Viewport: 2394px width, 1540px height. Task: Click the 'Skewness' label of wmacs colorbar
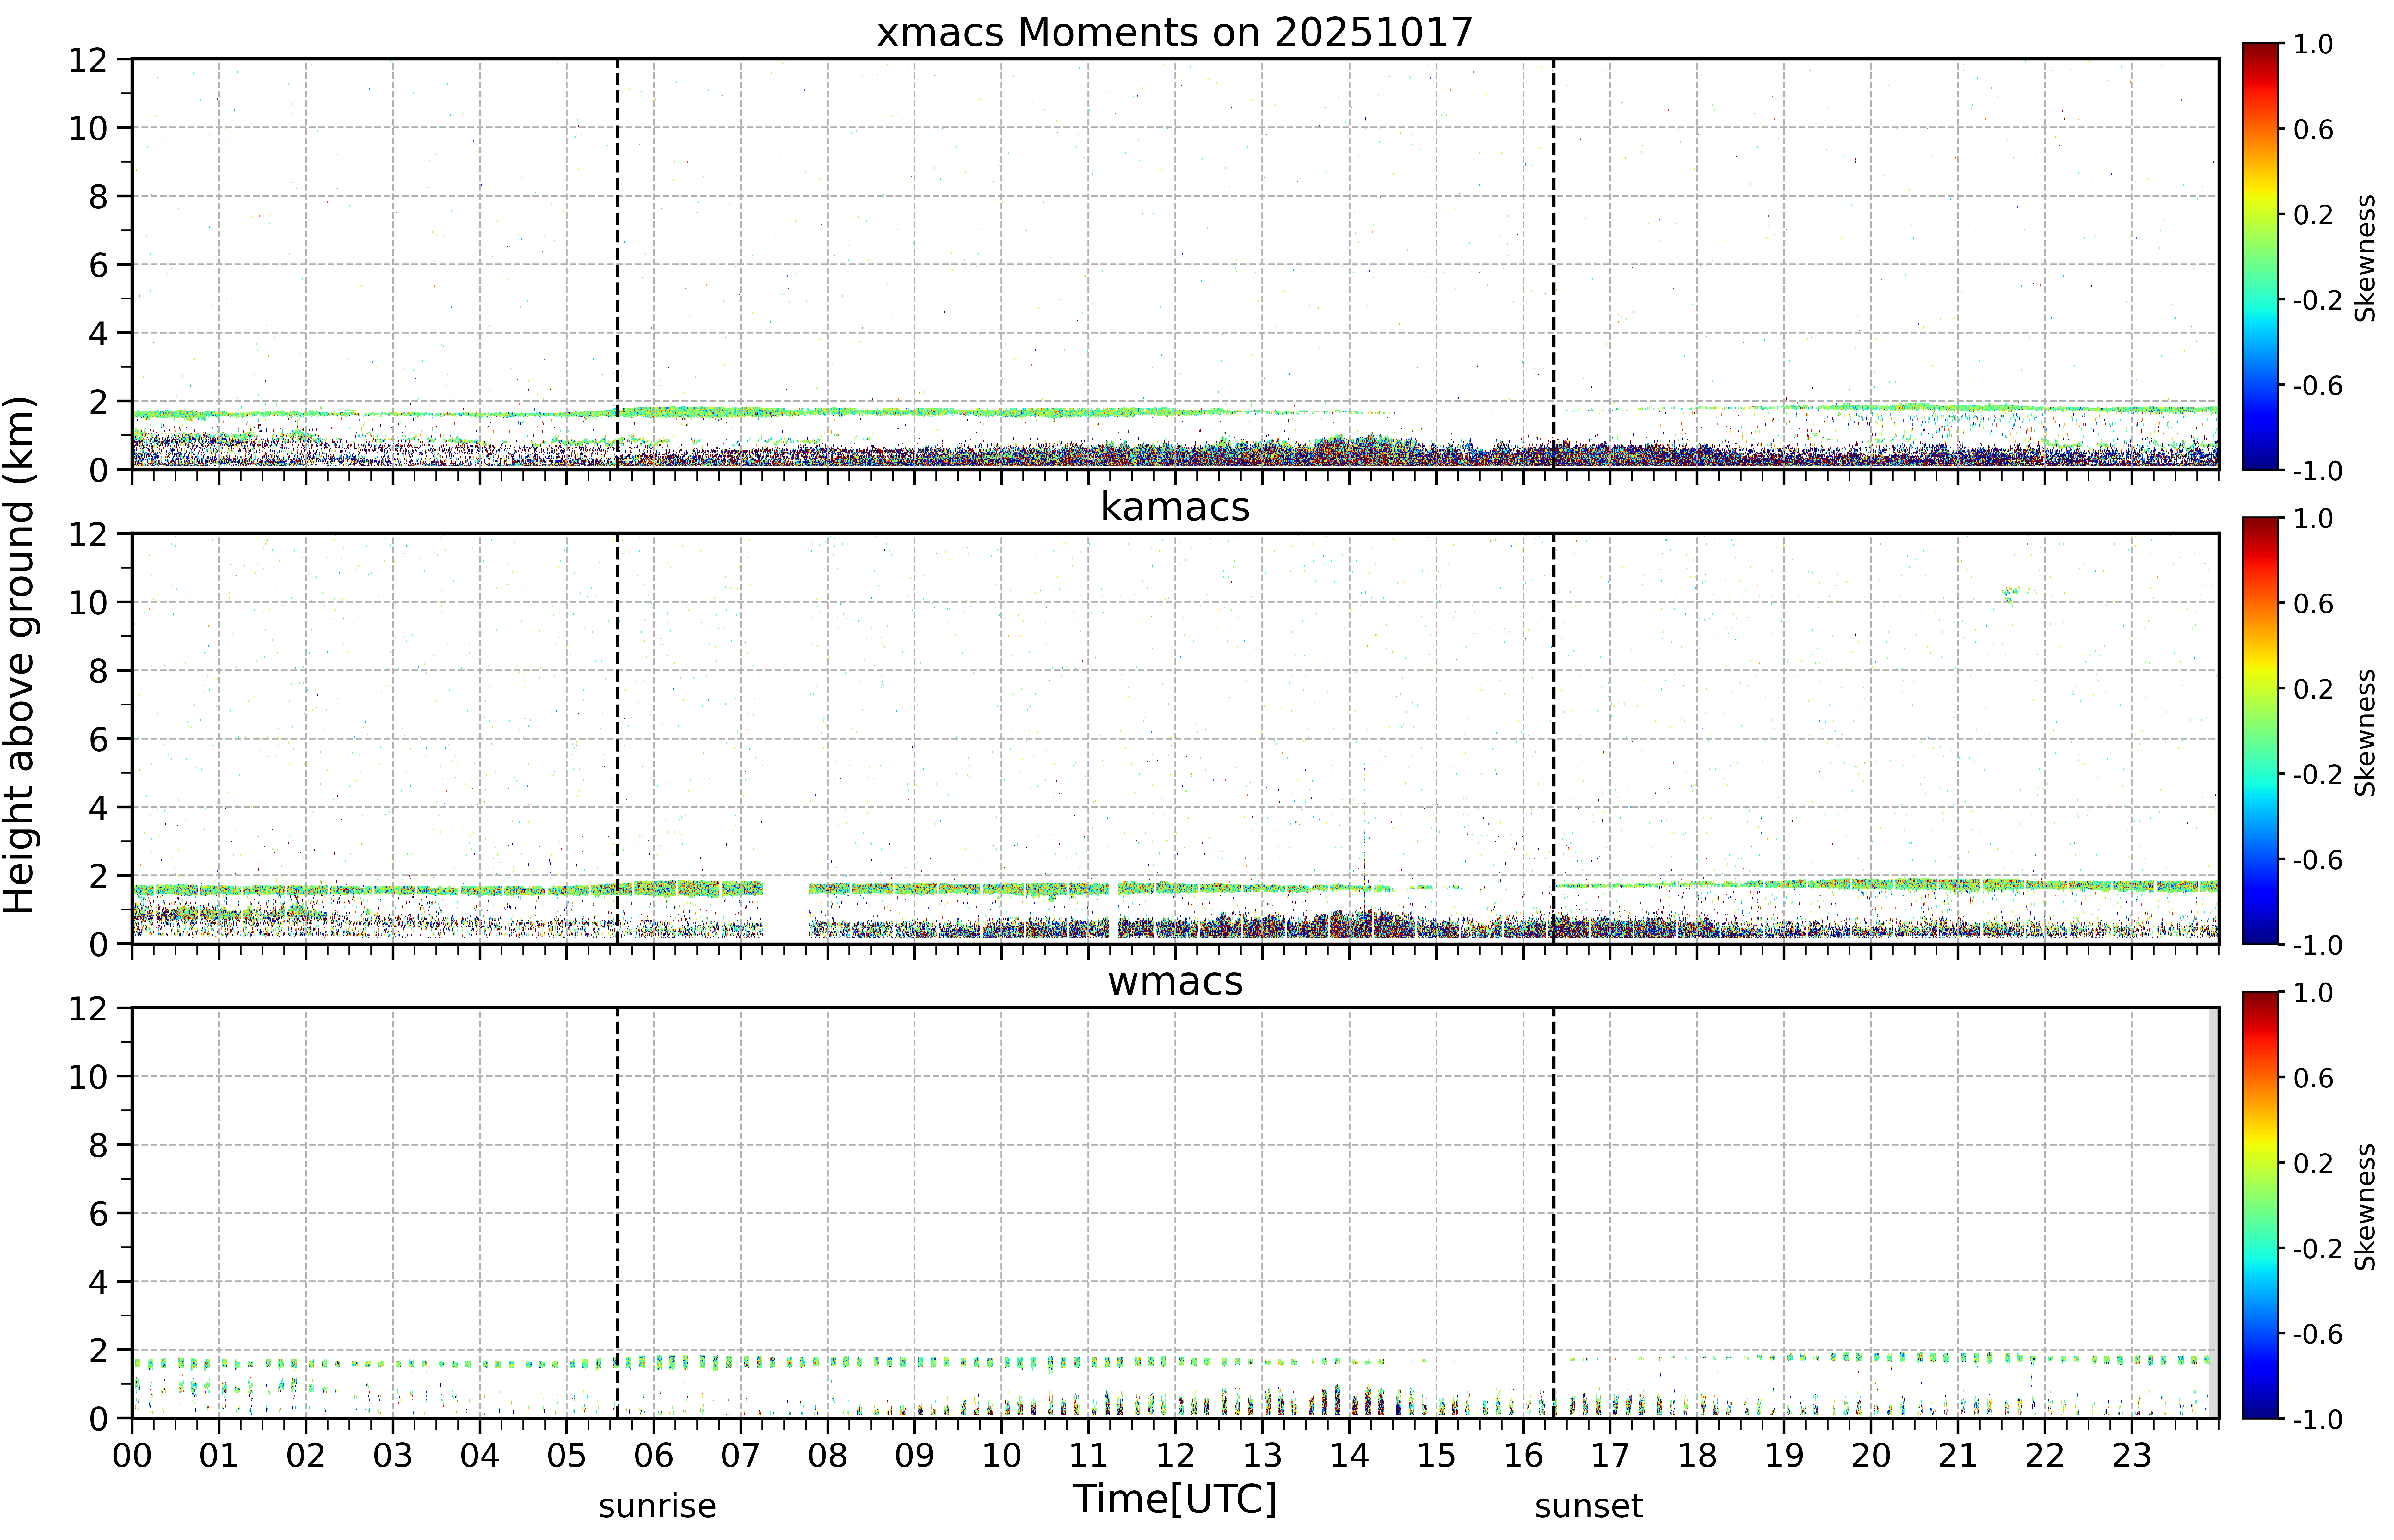[x=2365, y=1207]
